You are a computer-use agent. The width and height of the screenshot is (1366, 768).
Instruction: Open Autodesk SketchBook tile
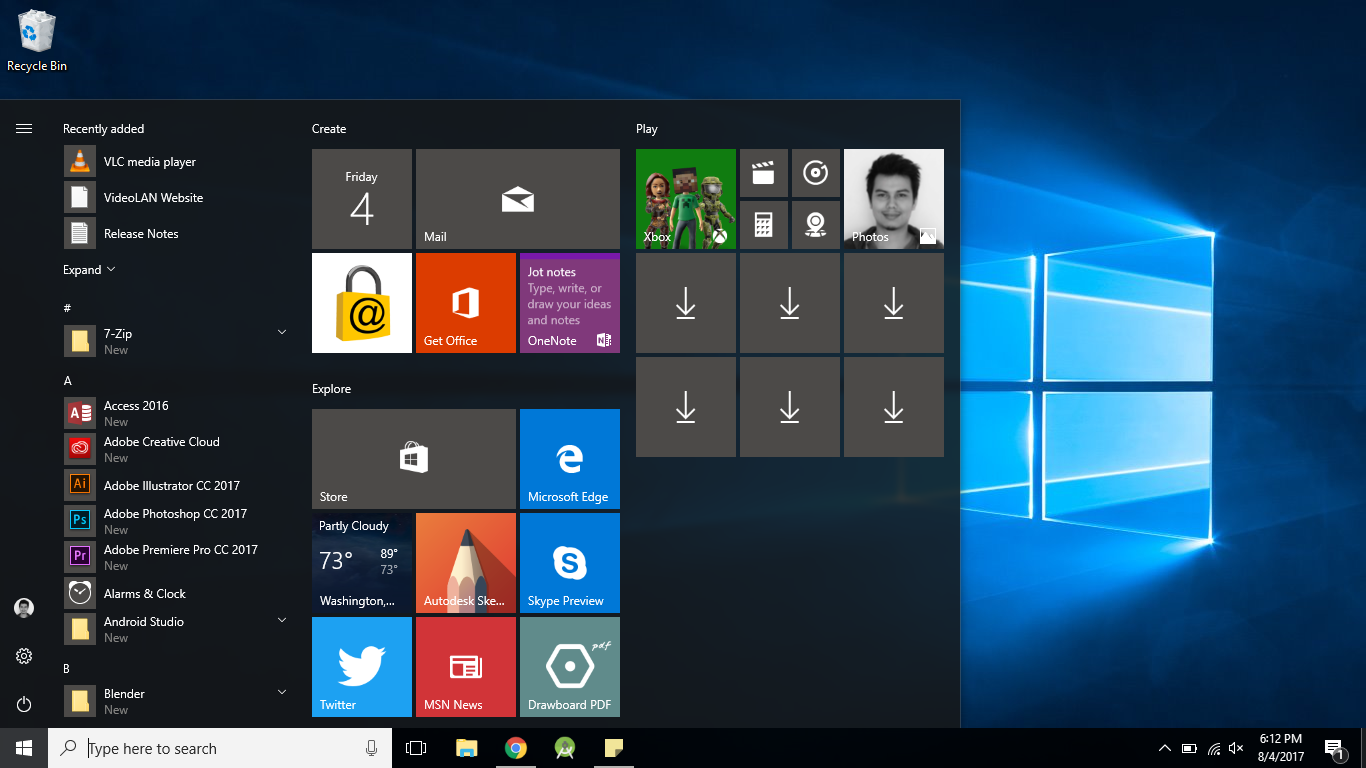(466, 563)
